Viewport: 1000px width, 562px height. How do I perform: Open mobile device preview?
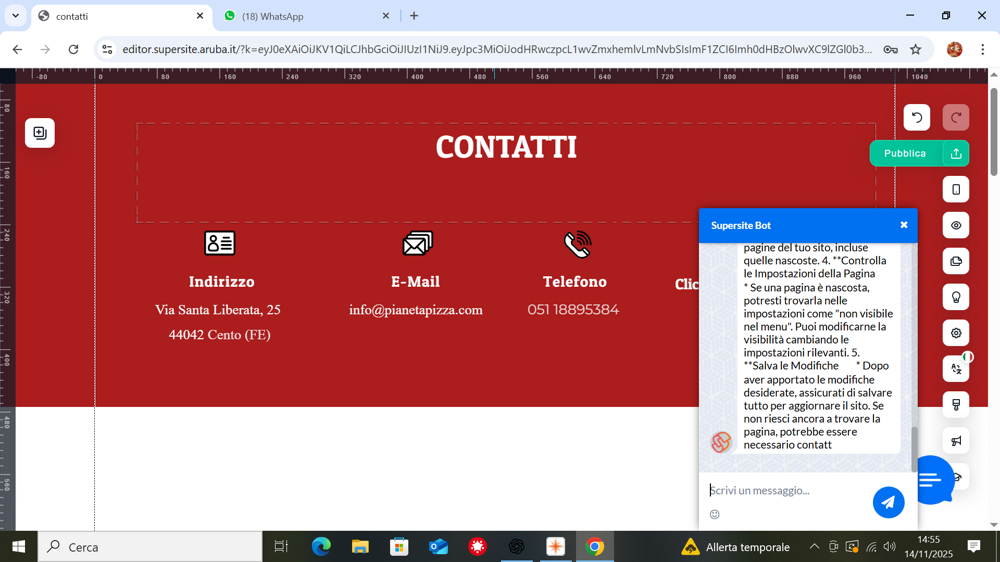(956, 190)
